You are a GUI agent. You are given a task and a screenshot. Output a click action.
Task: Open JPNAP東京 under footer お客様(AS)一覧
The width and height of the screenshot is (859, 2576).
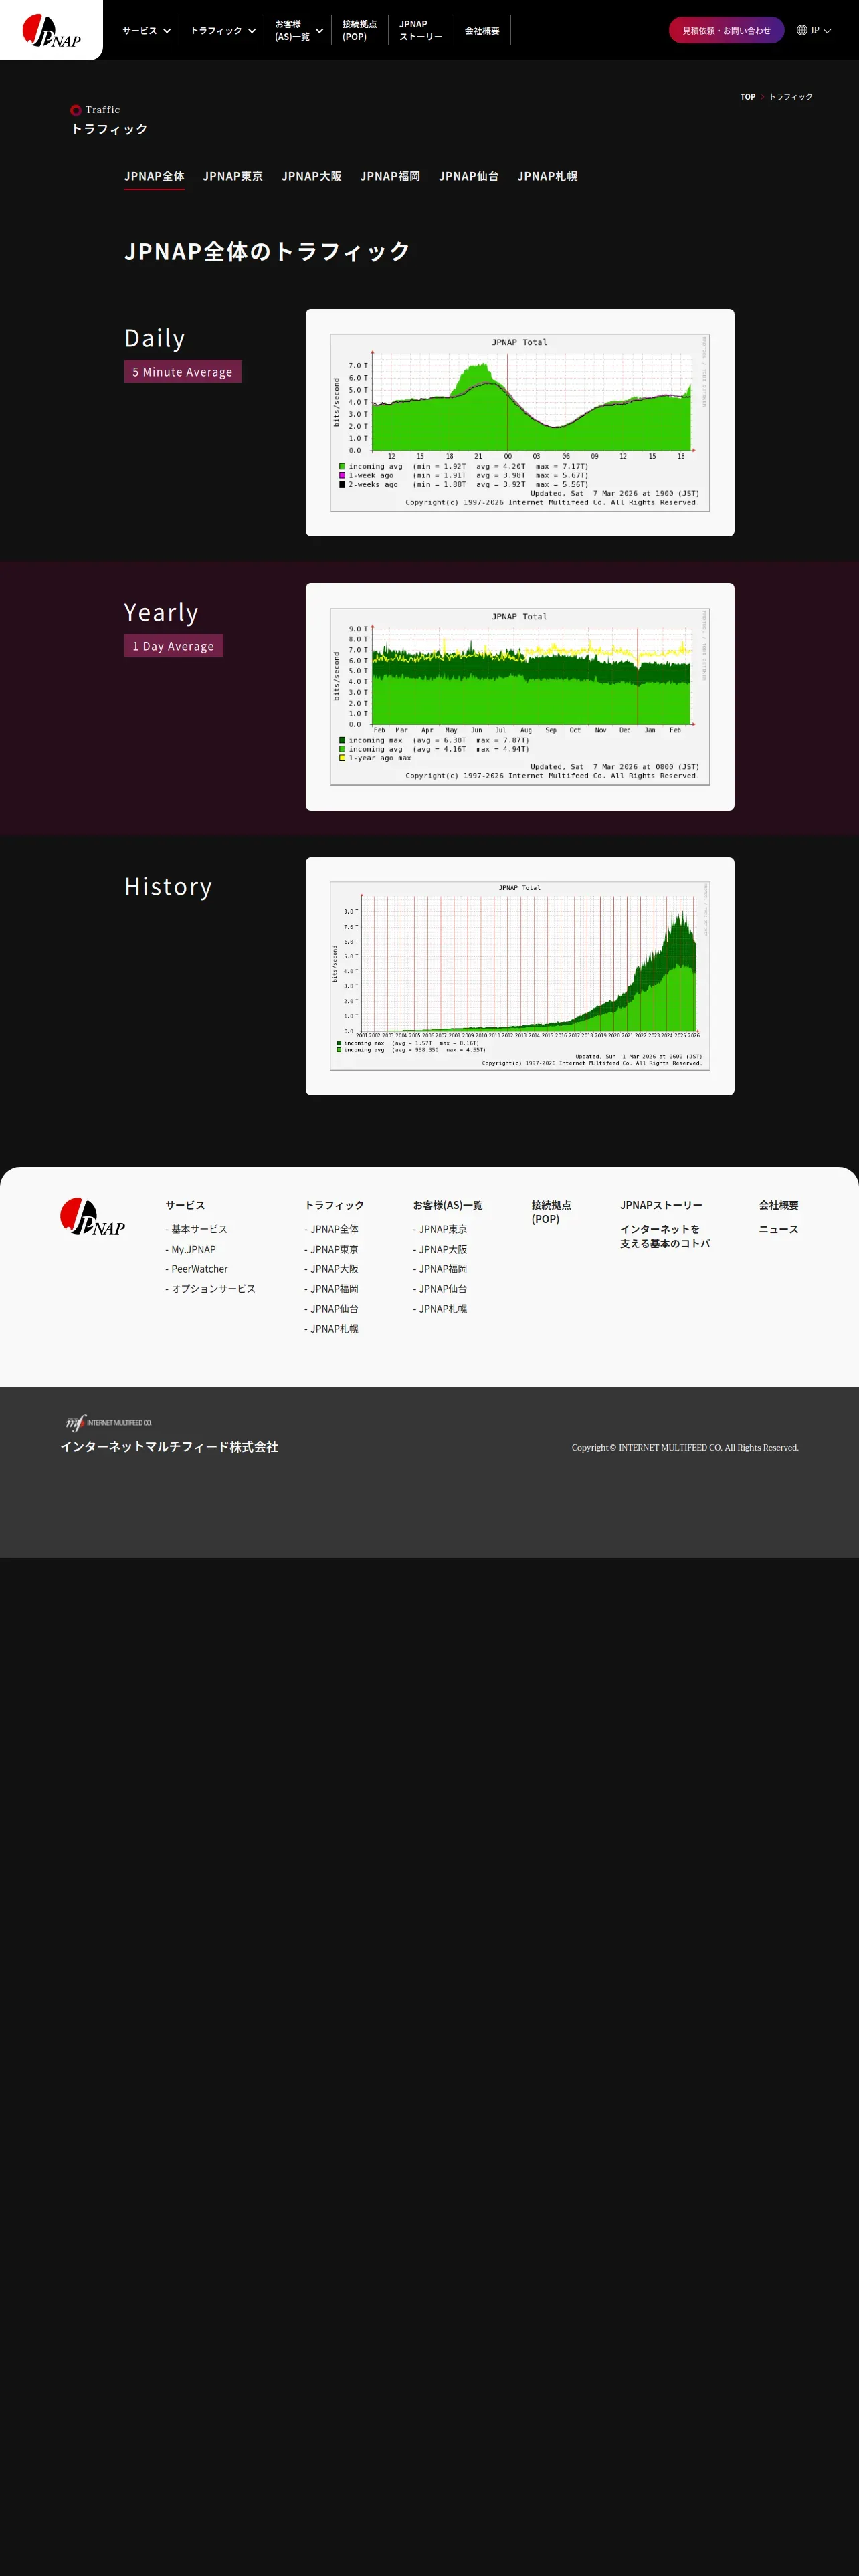coord(440,1229)
